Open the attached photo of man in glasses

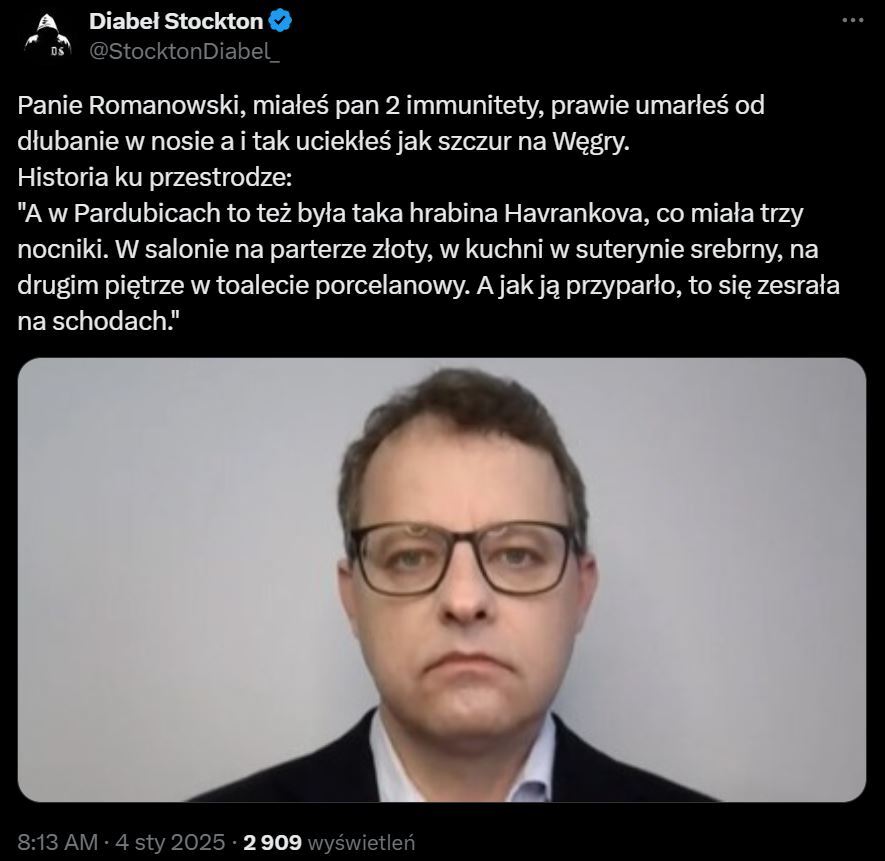point(442,579)
